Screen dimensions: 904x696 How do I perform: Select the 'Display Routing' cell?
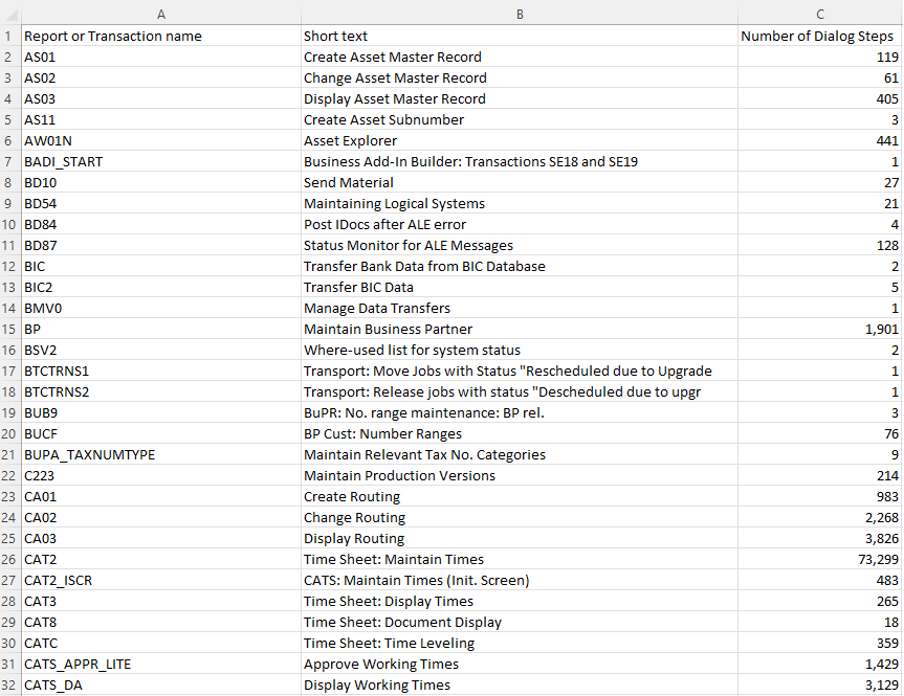click(x=354, y=538)
